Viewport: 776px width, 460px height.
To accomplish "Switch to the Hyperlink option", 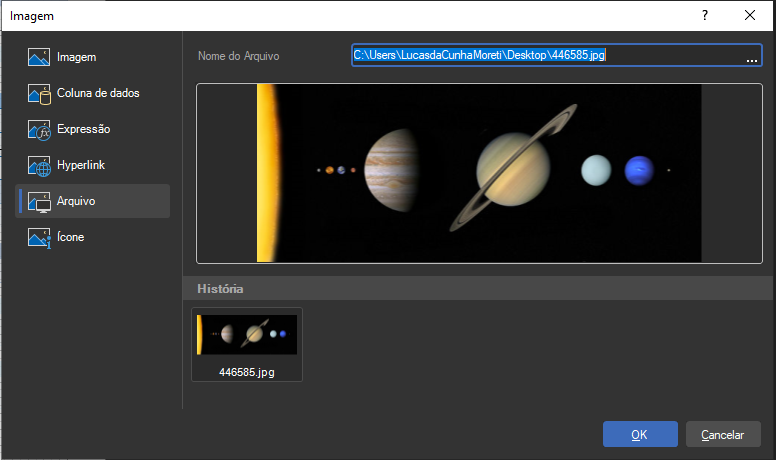I will point(81,165).
